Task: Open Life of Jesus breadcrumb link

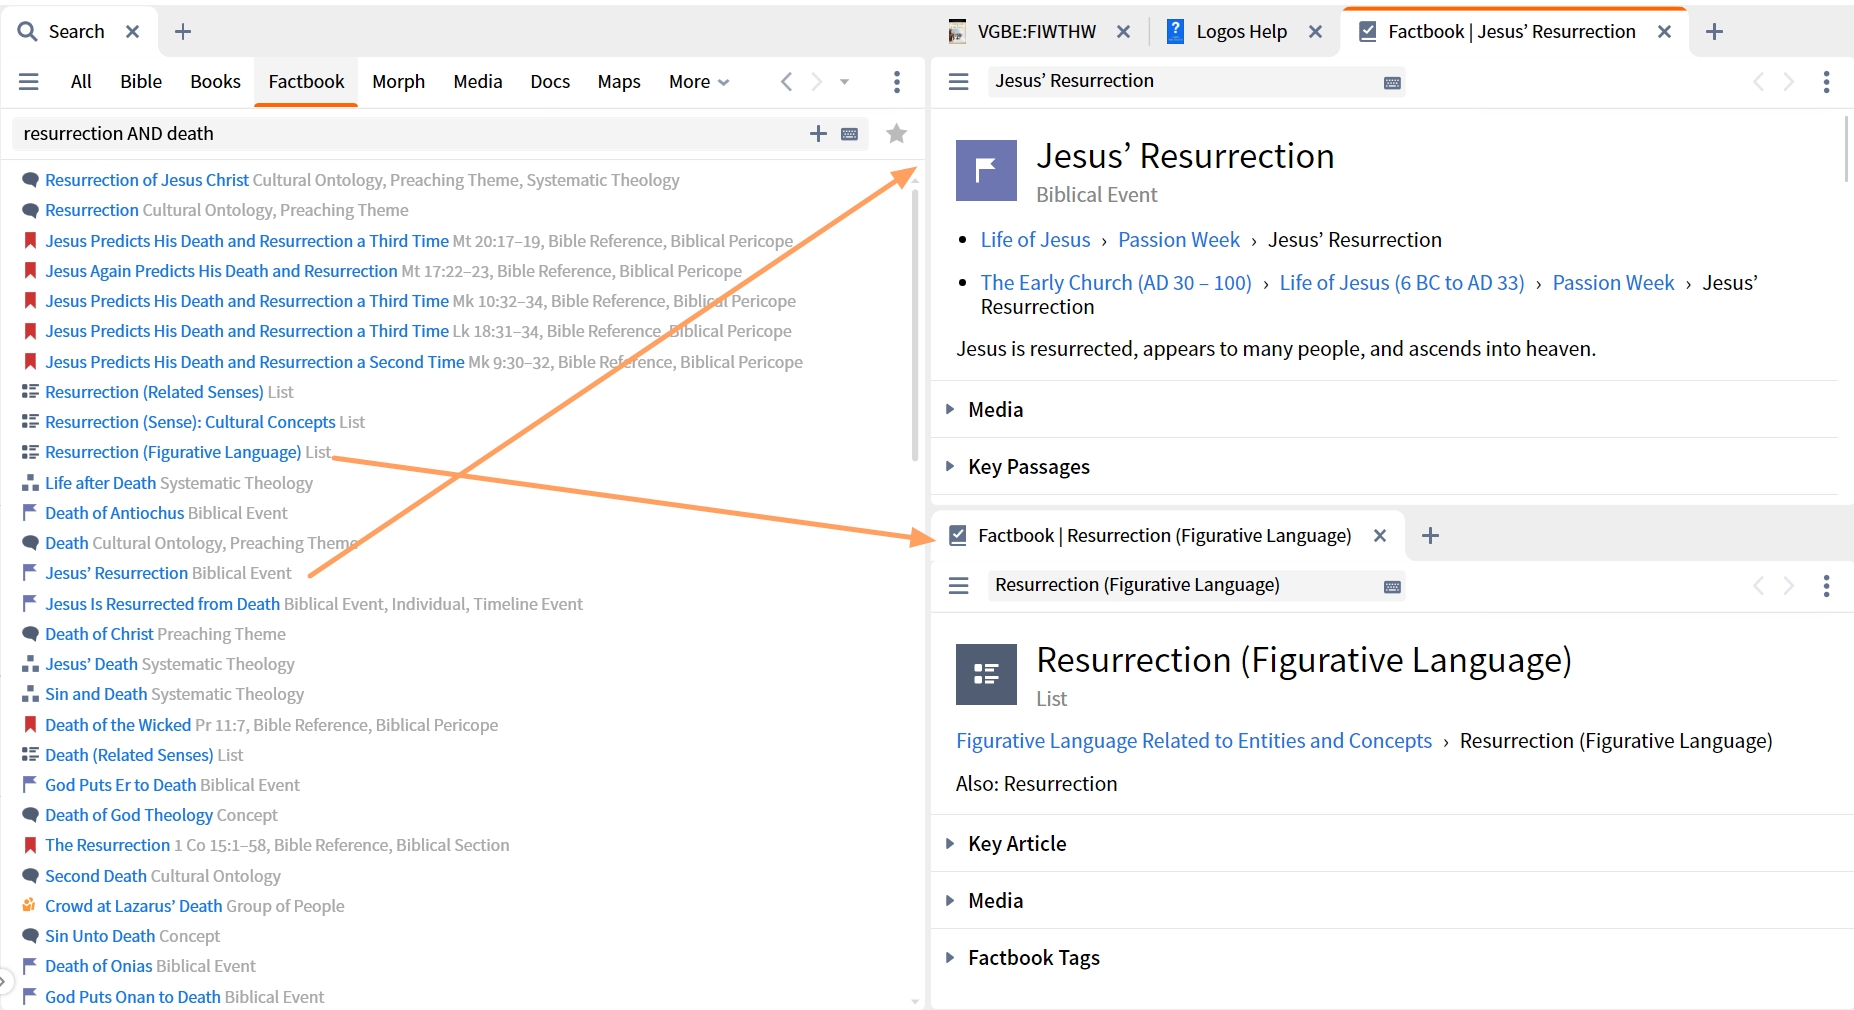Action: (1035, 240)
